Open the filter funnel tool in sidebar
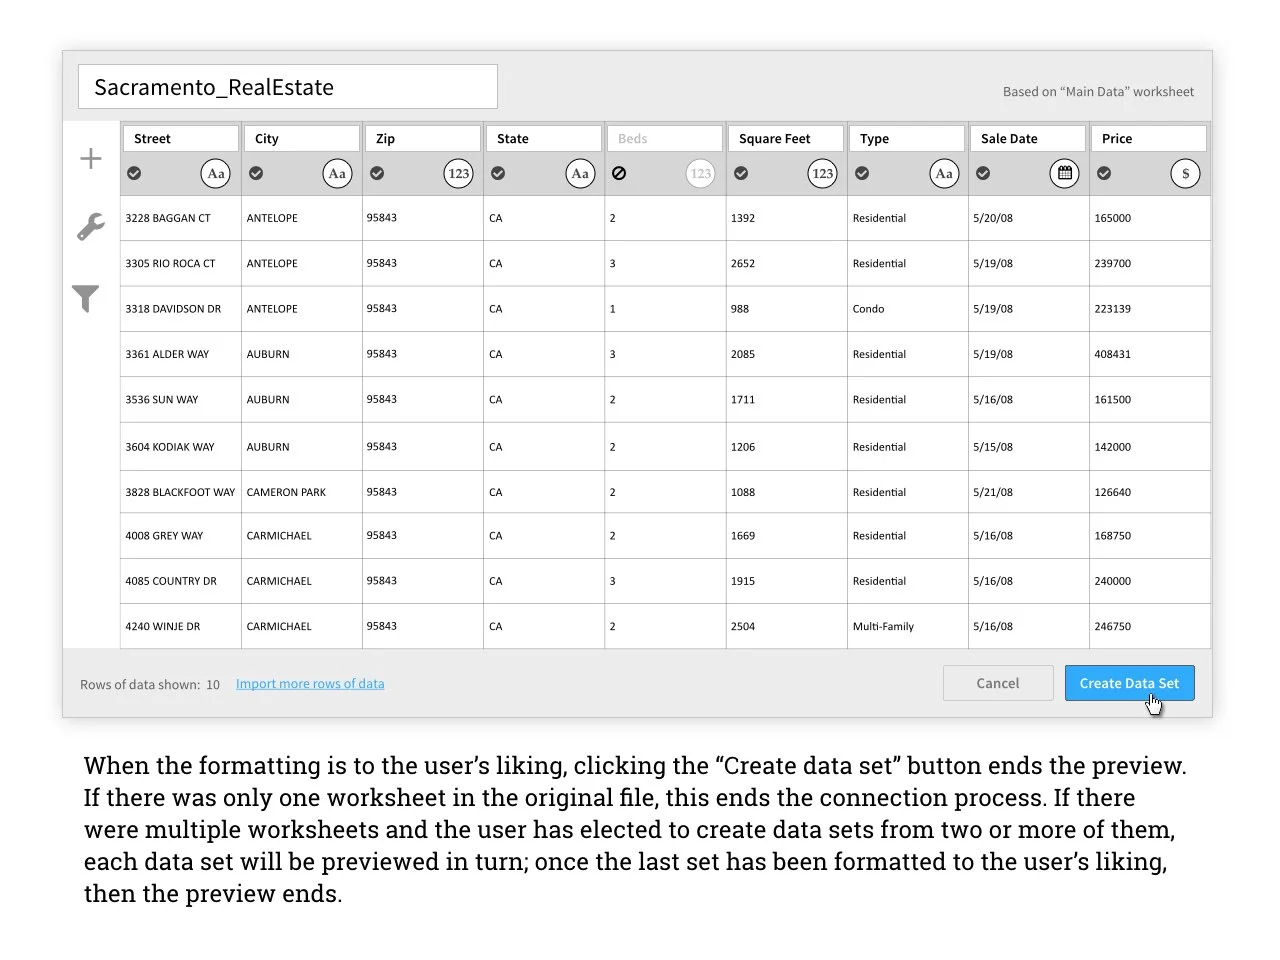 tap(86, 299)
